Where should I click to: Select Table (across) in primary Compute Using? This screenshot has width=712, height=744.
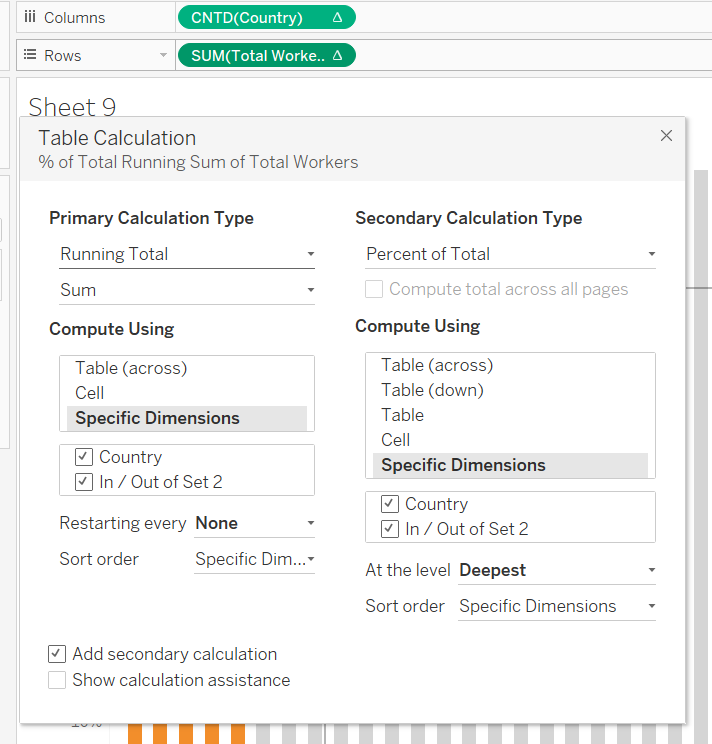[x=131, y=368]
